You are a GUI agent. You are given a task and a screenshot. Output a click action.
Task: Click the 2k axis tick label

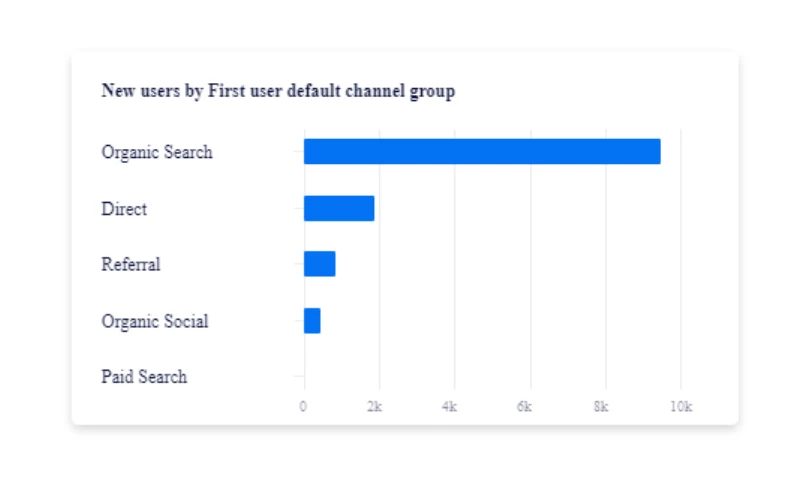click(x=374, y=407)
